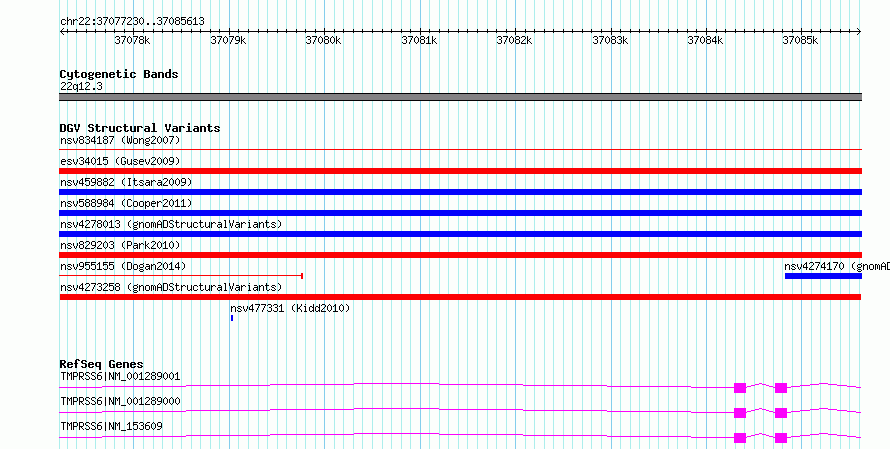Click the TMPRSS6|NM_153609 transcript label
Viewport: 890px width, 449px height.
pos(111,426)
